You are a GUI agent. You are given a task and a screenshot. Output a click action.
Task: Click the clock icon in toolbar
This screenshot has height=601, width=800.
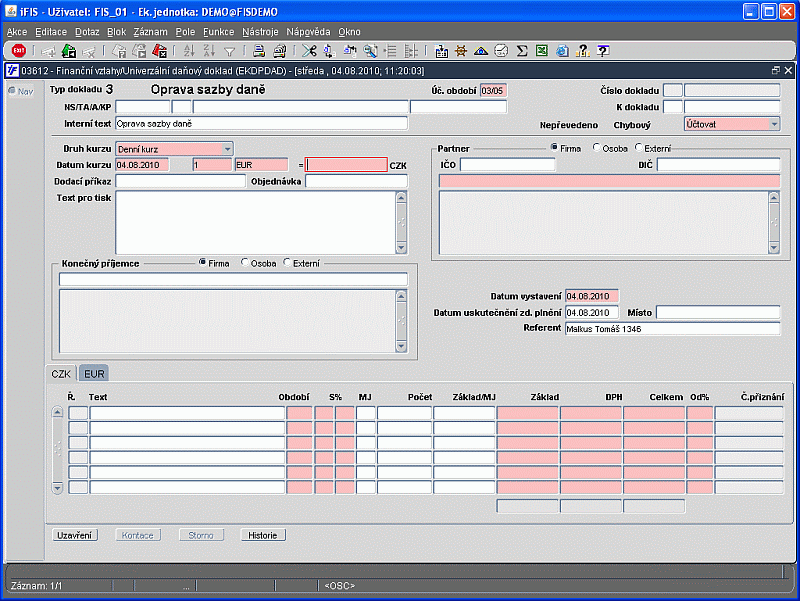(502, 51)
